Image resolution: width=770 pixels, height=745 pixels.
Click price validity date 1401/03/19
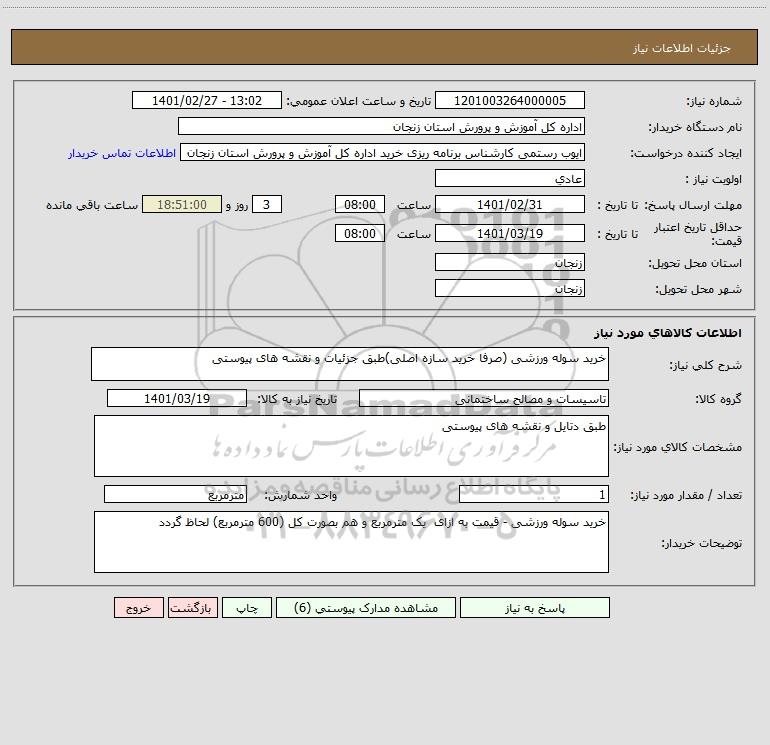pos(510,233)
